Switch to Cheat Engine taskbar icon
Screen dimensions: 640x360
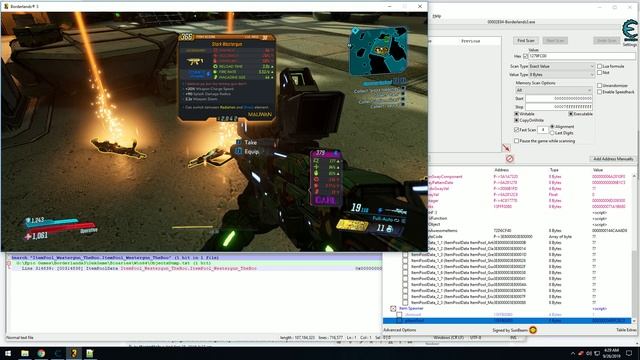(58, 353)
